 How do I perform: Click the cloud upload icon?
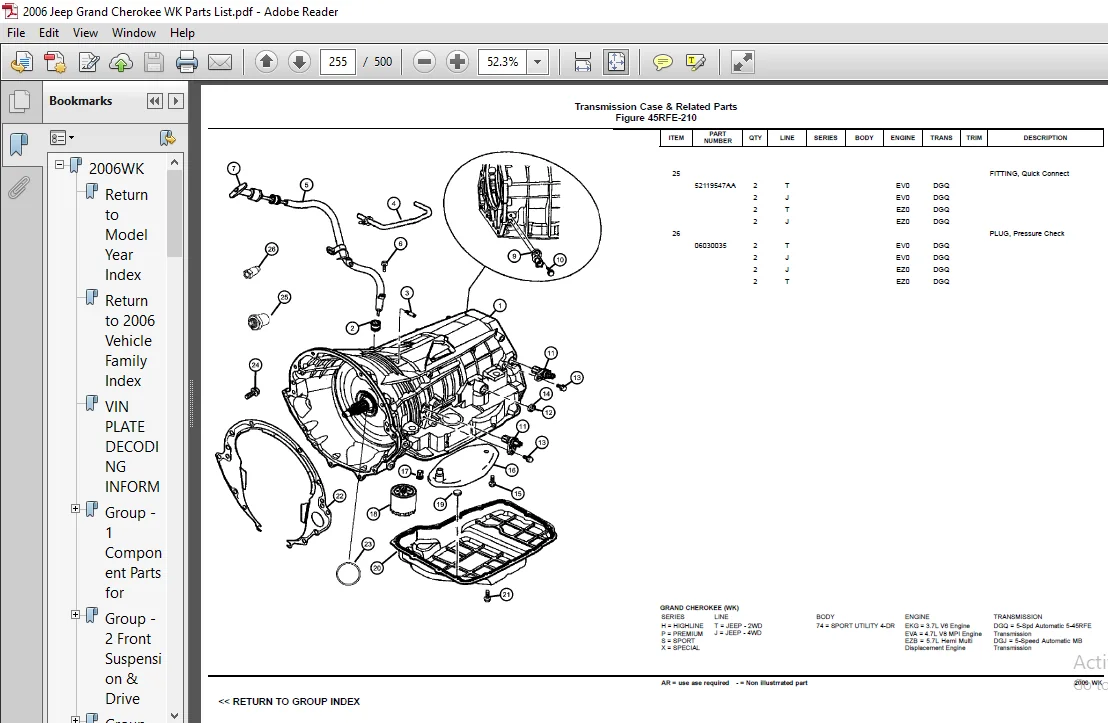click(x=121, y=62)
